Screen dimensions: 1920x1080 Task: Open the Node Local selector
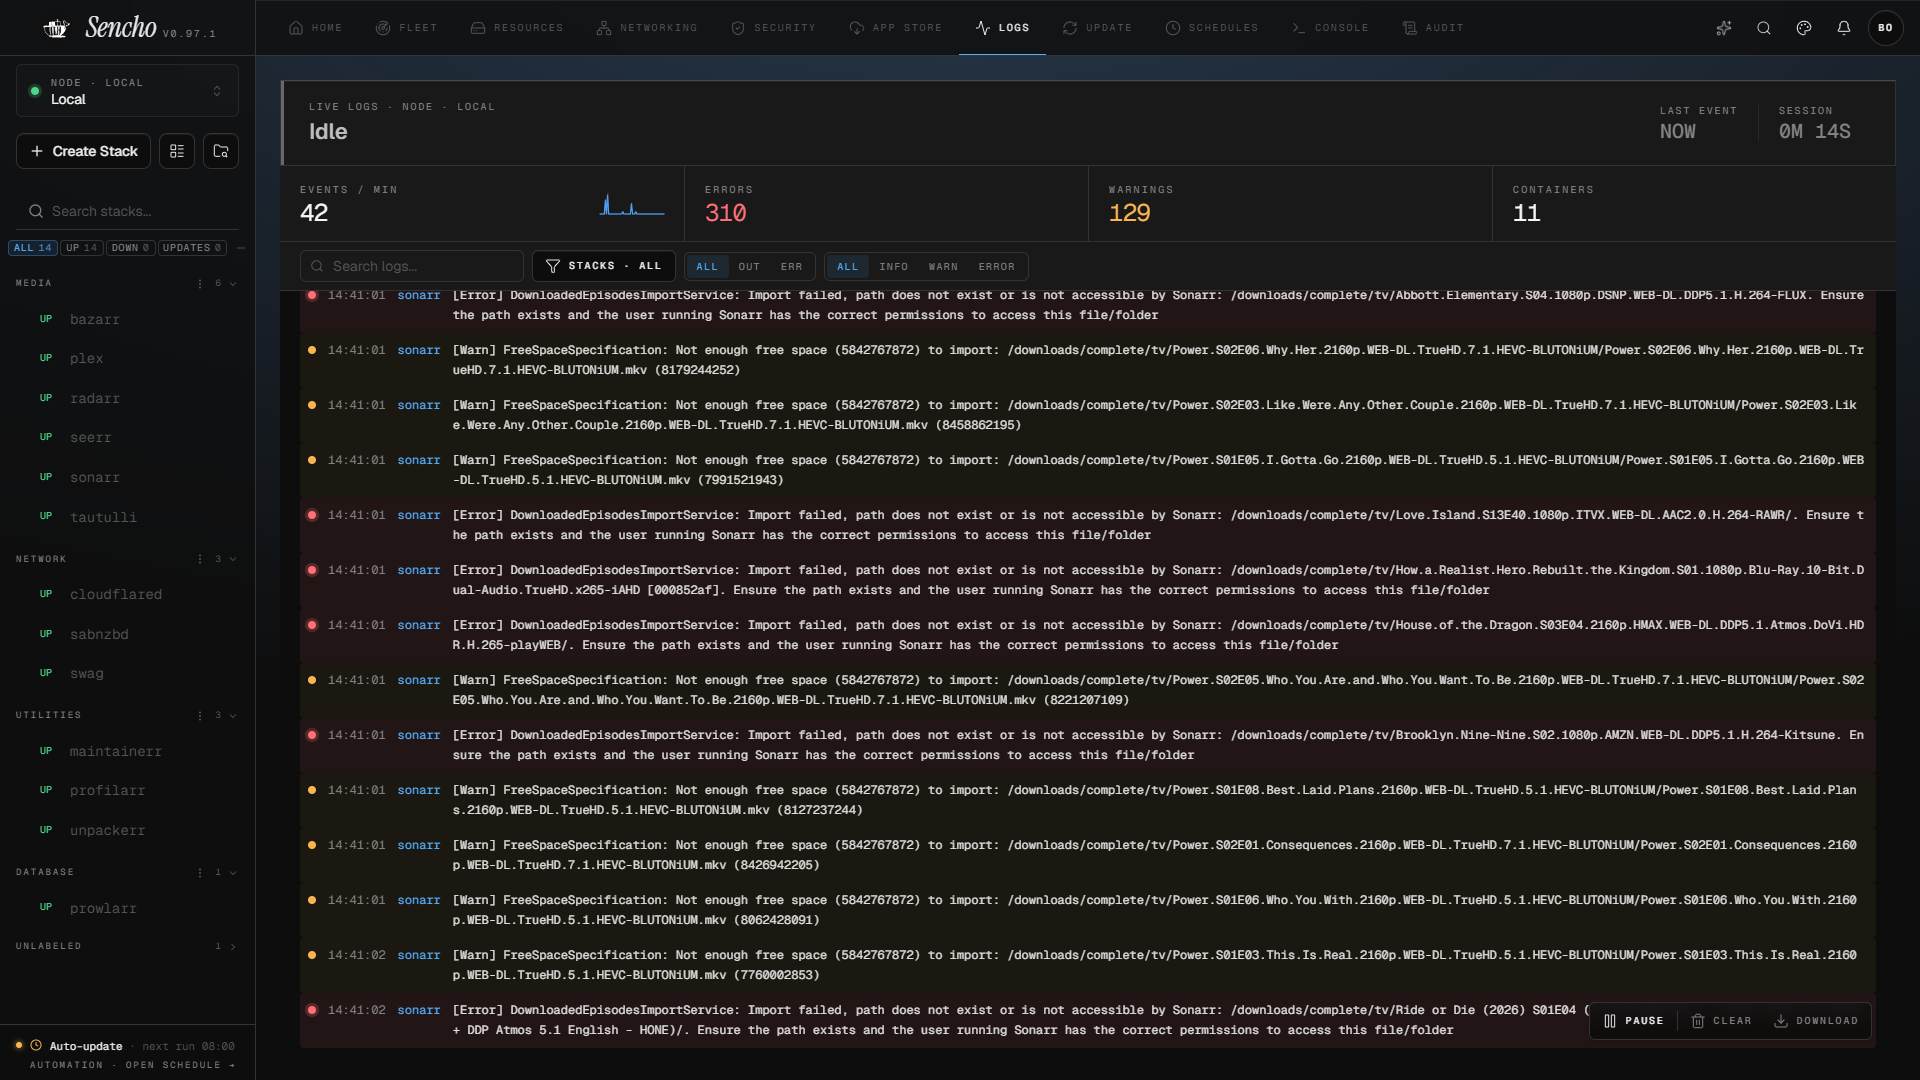pos(127,91)
